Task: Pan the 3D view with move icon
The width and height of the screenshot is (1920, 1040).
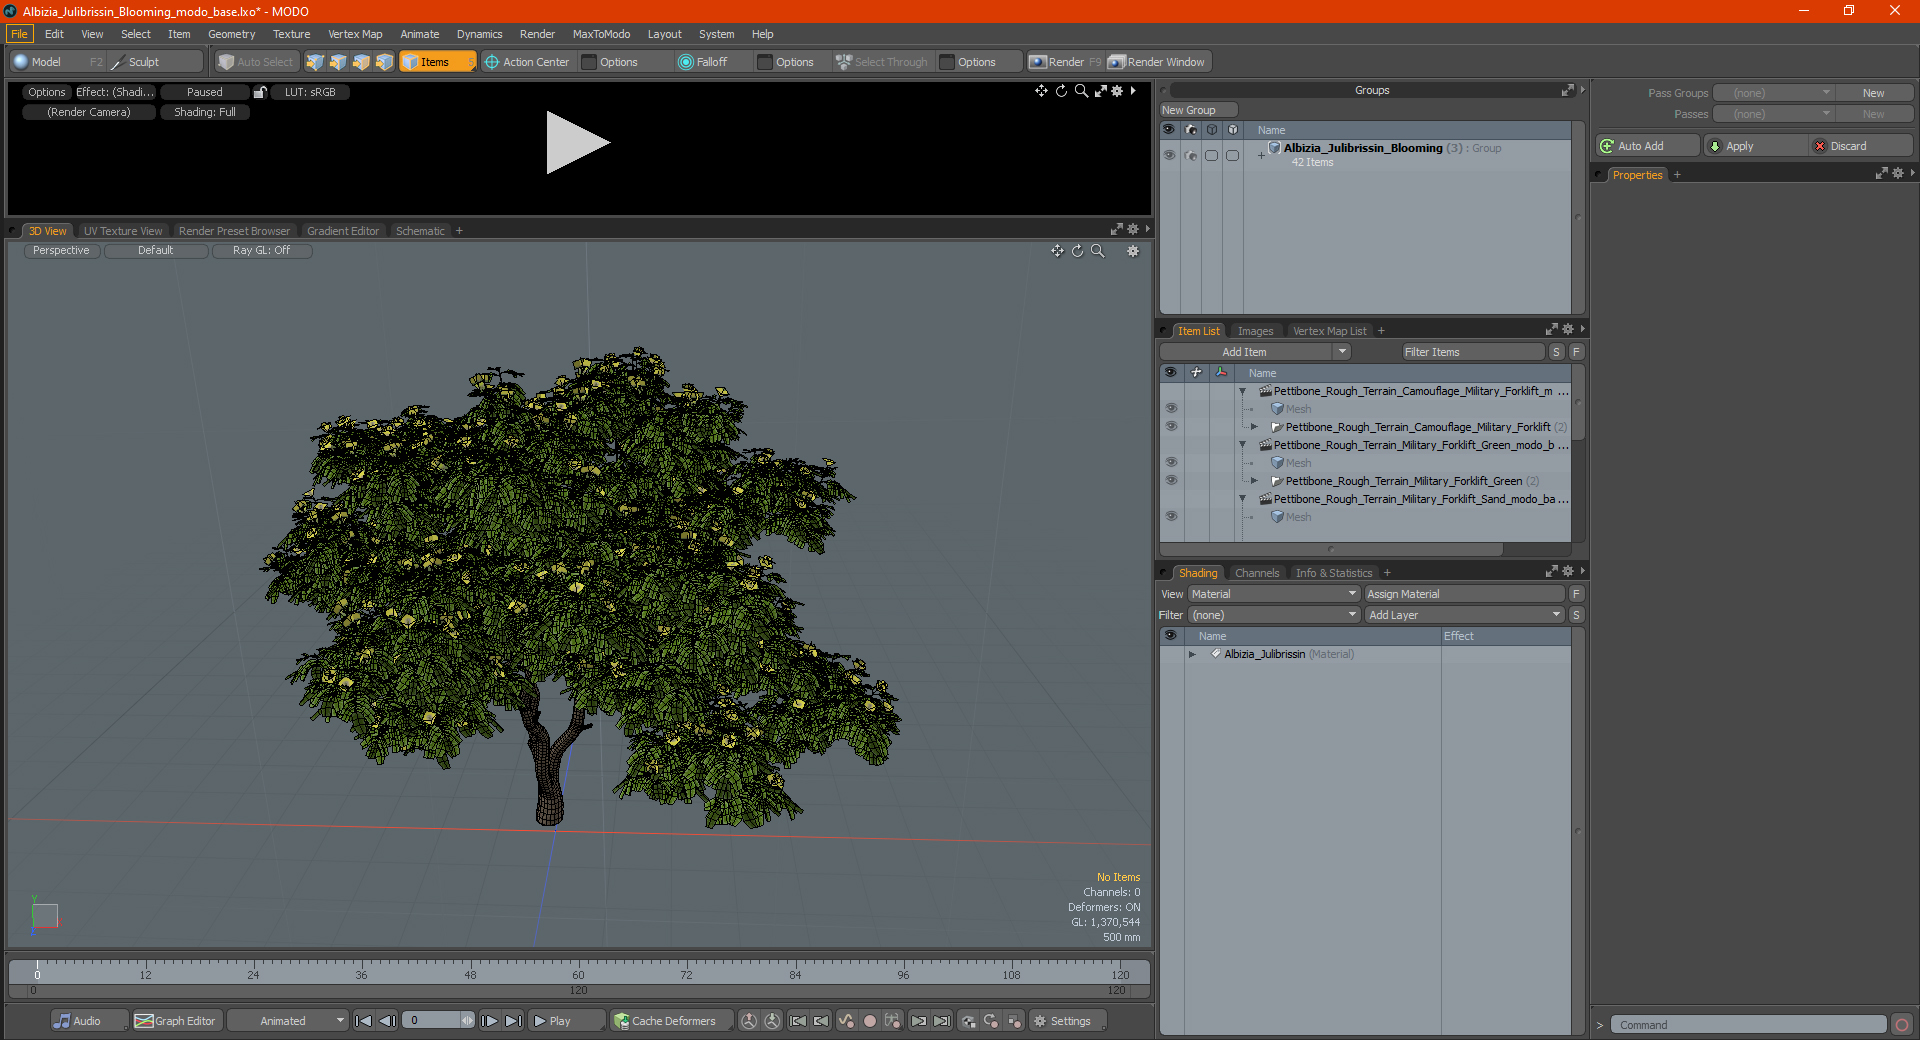Action: click(1058, 251)
